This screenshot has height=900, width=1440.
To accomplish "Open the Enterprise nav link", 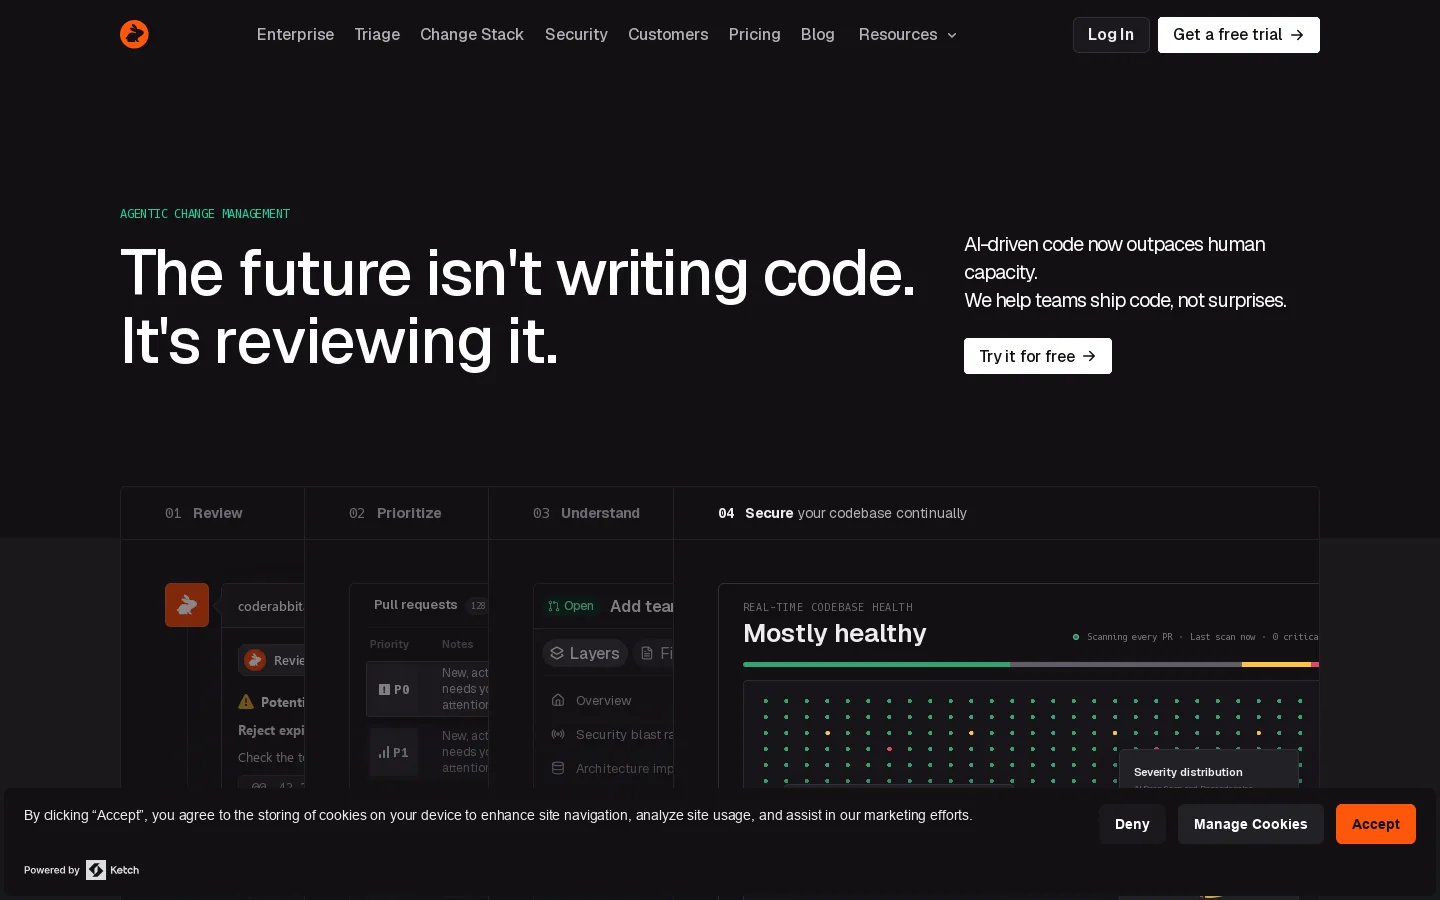I will tap(295, 34).
